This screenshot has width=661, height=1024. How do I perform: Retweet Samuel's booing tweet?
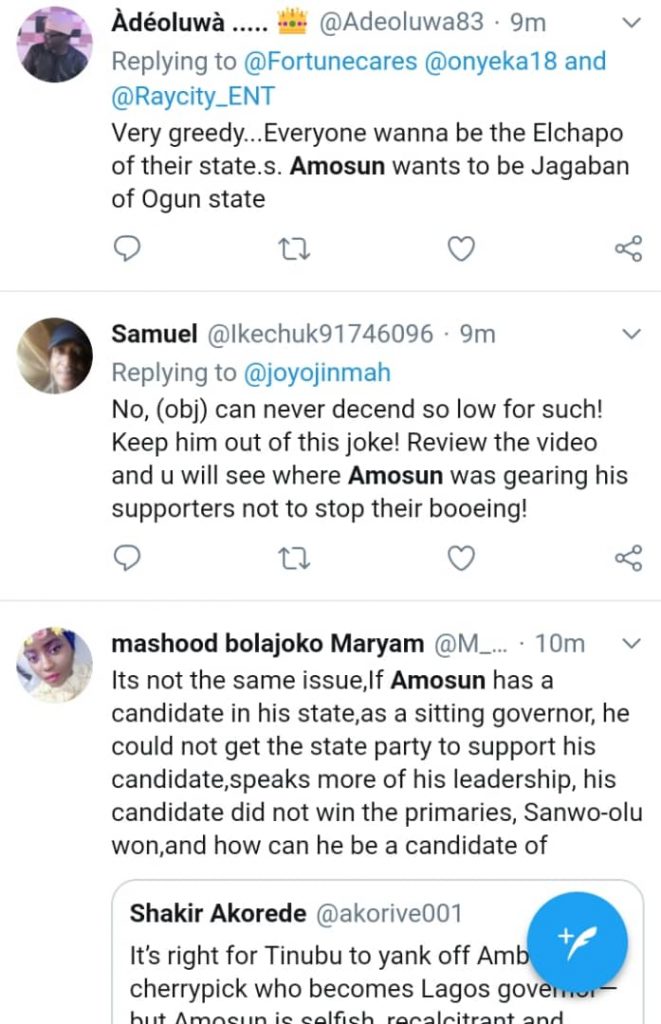(294, 557)
